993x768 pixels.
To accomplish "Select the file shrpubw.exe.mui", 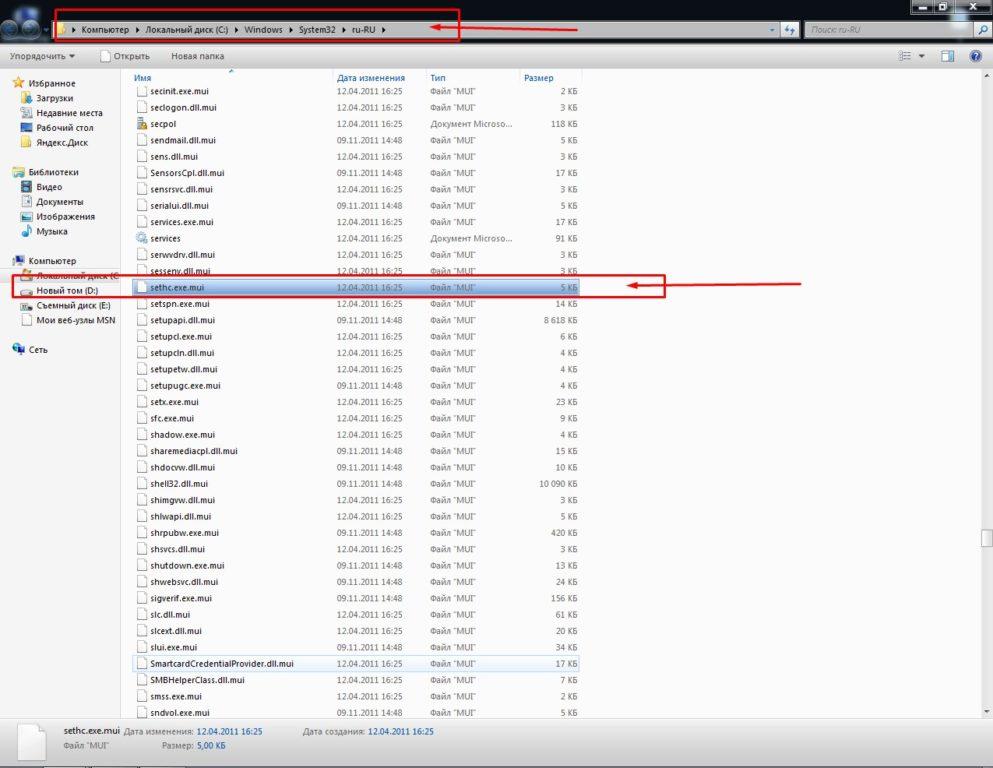I will click(x=356, y=532).
